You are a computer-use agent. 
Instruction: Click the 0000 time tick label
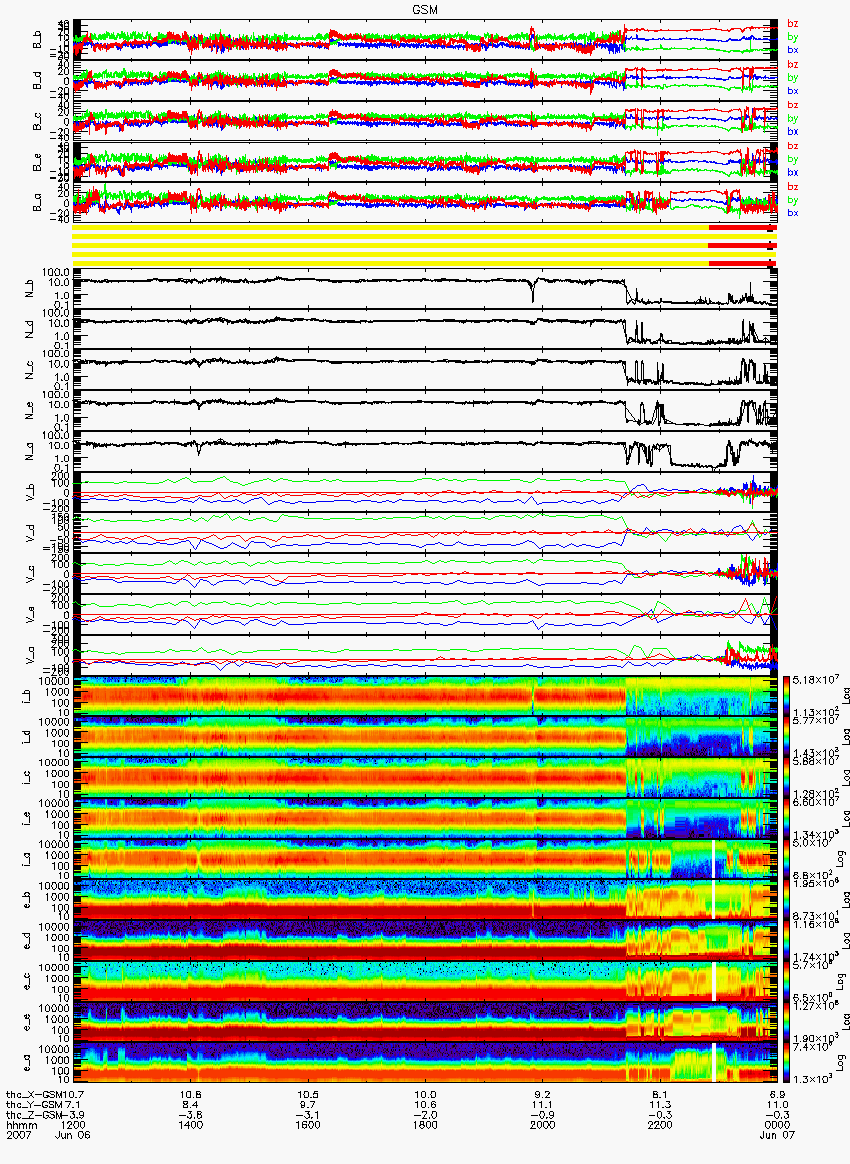click(x=777, y=1125)
